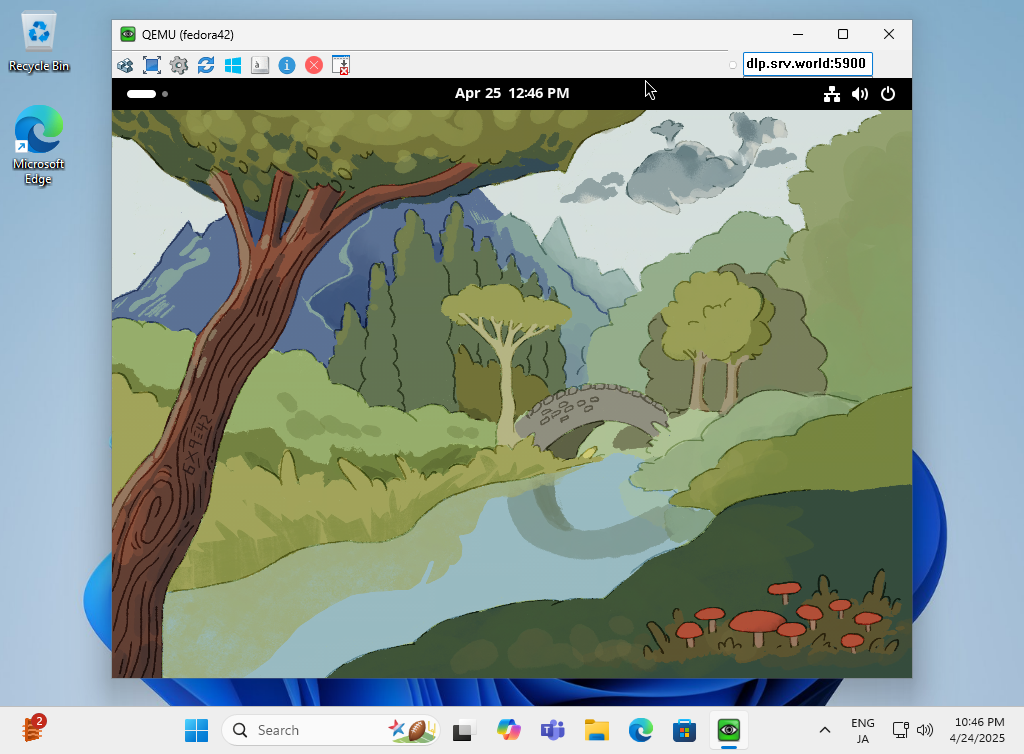Open taskbar volume tray icon
Image resolution: width=1024 pixels, height=754 pixels.
925,730
